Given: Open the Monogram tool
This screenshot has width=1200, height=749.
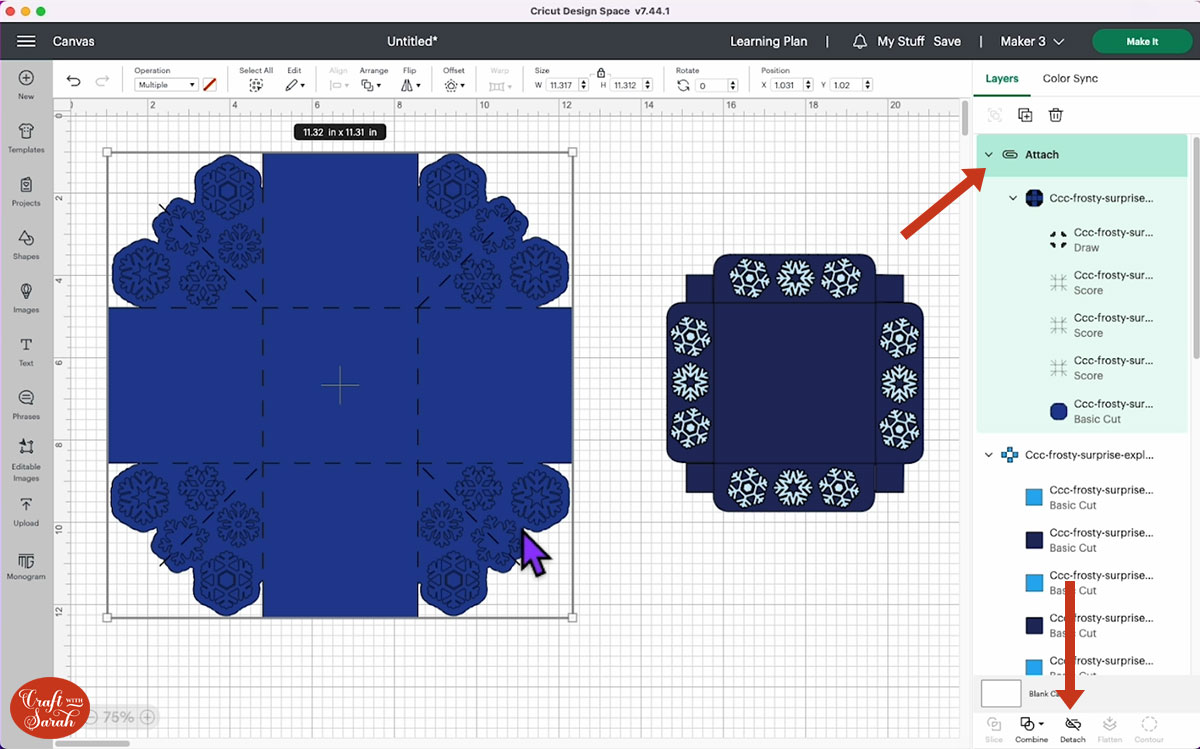Looking at the screenshot, I should [x=26, y=566].
